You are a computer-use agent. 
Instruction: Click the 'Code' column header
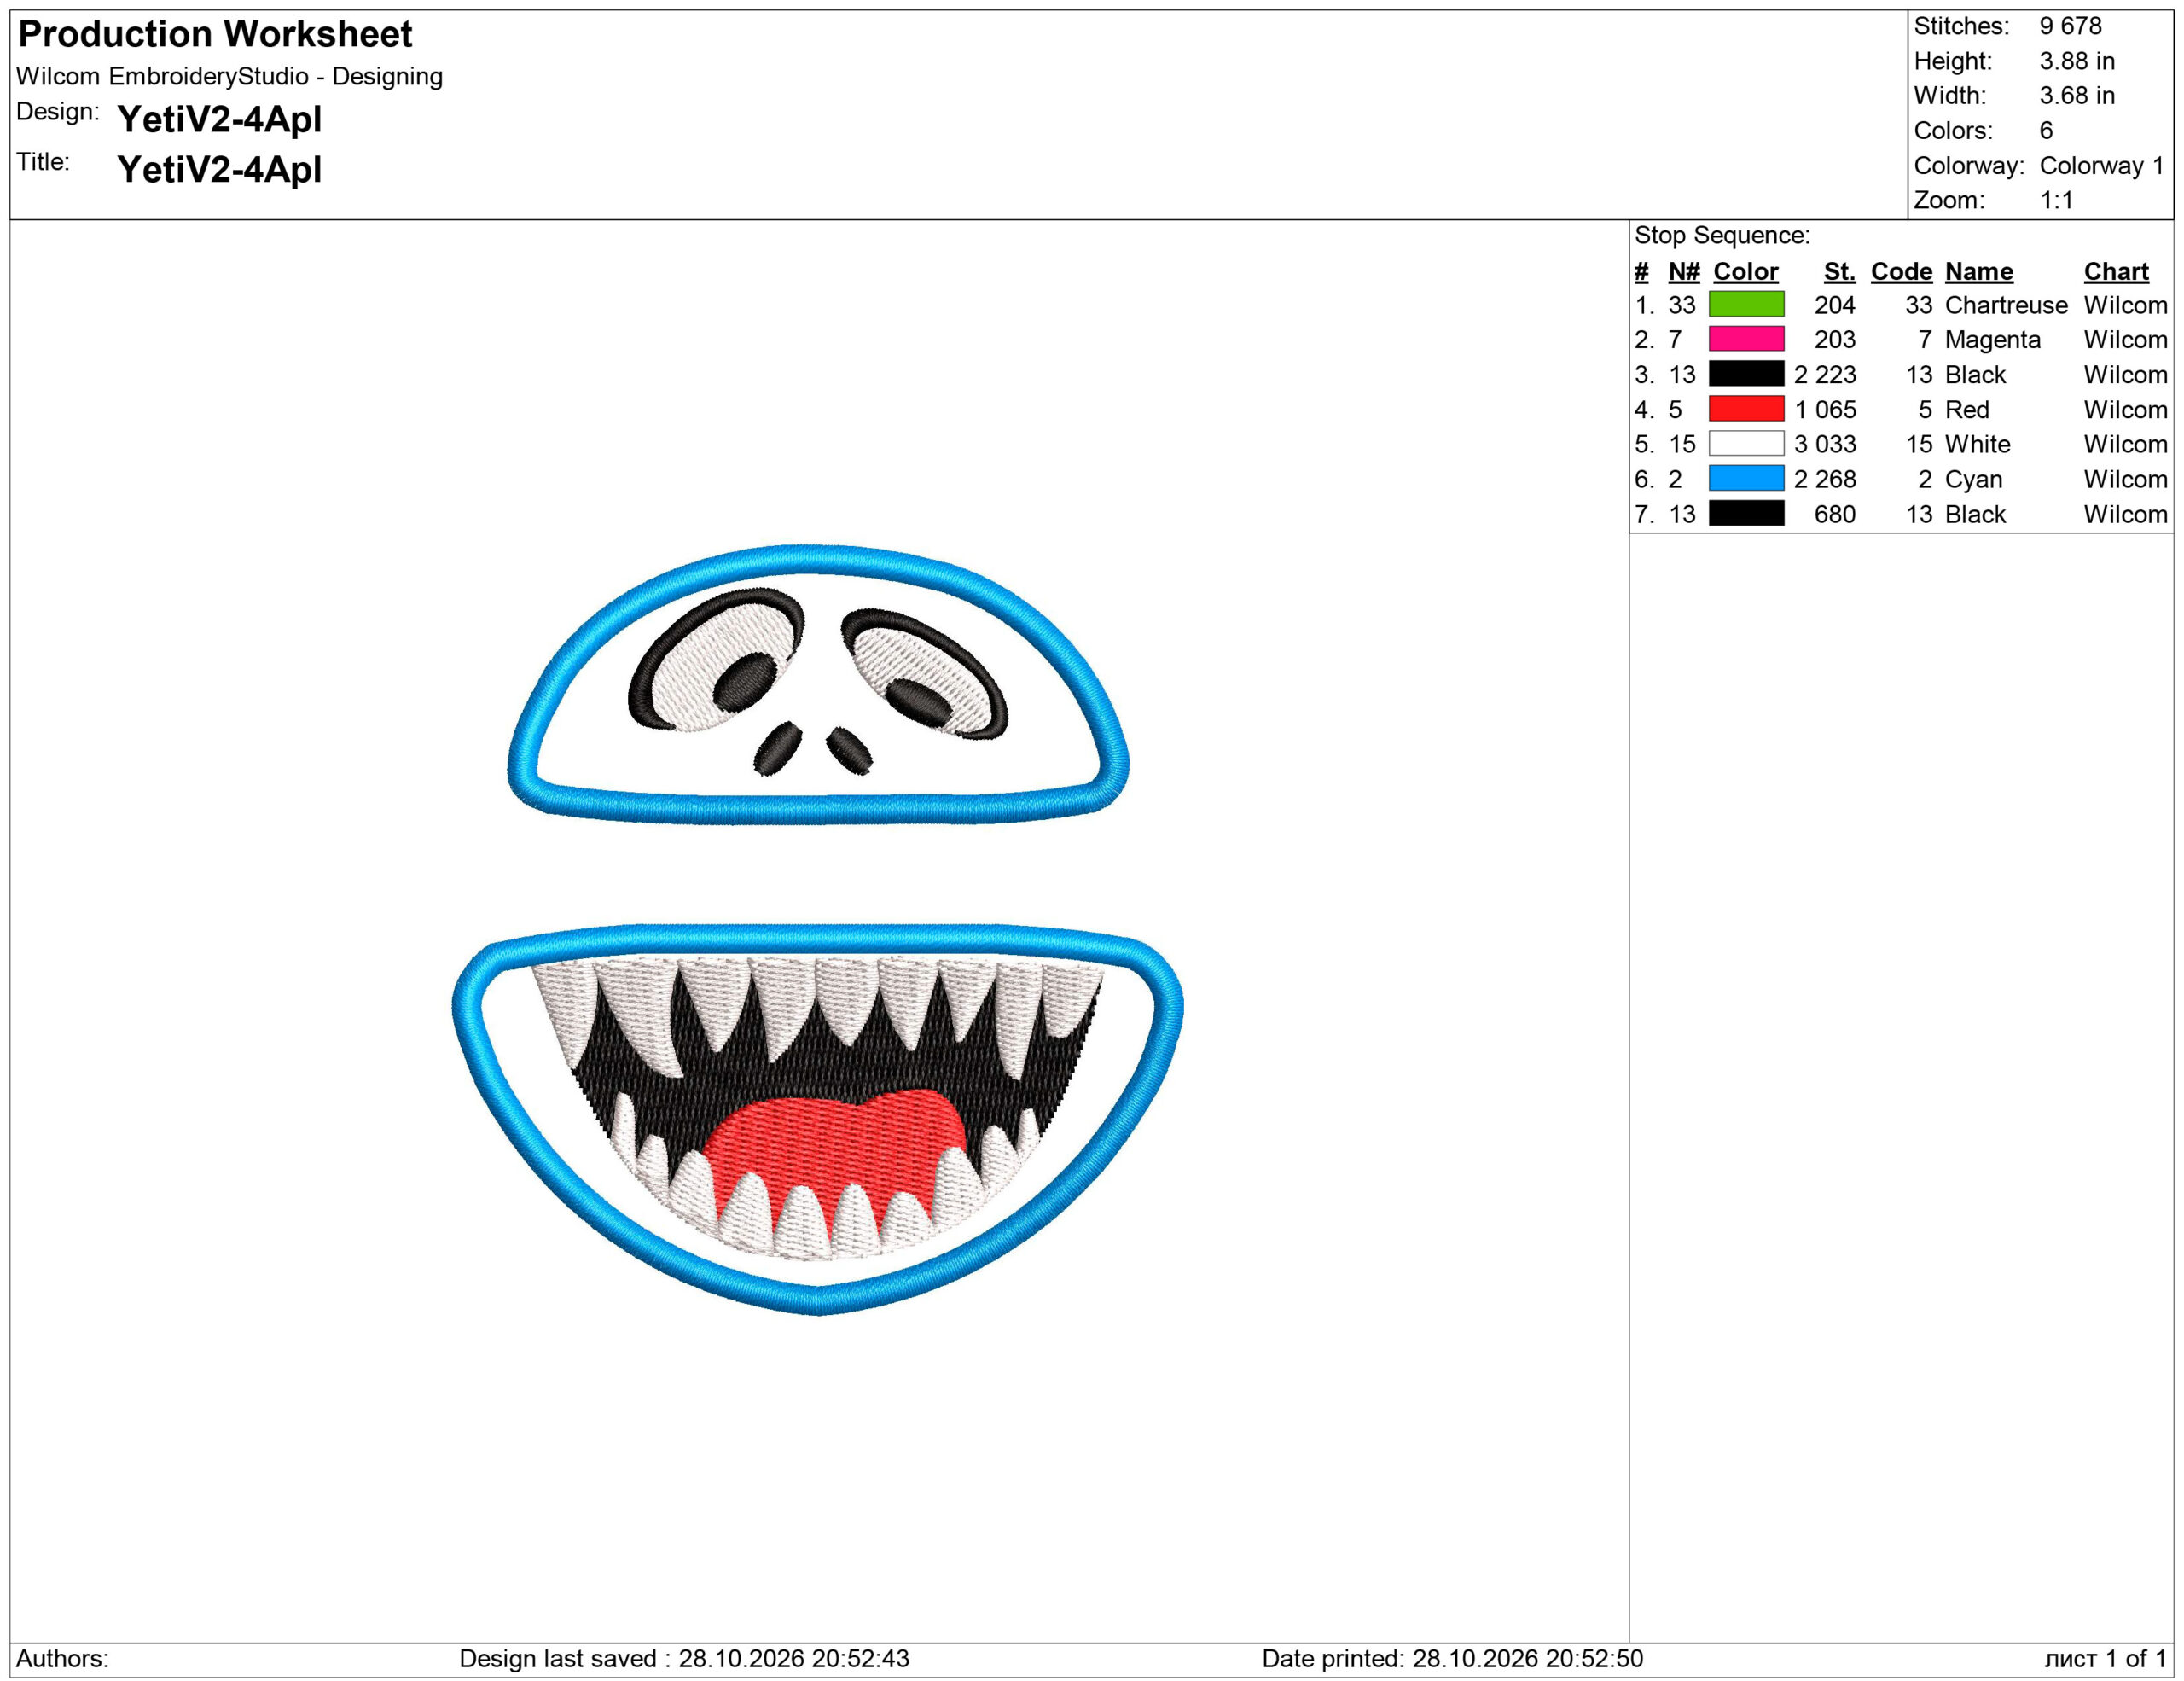click(x=1901, y=271)
